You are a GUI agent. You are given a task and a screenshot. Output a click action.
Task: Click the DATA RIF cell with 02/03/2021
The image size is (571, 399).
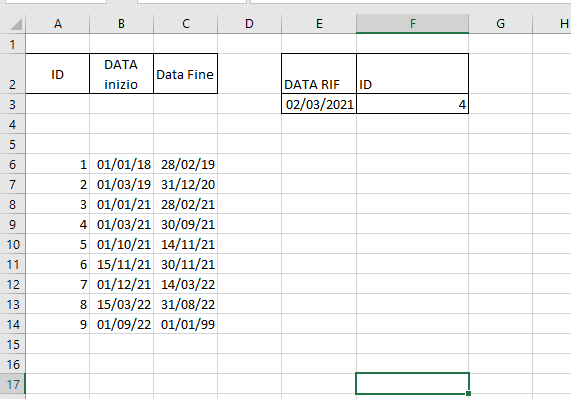(319, 104)
